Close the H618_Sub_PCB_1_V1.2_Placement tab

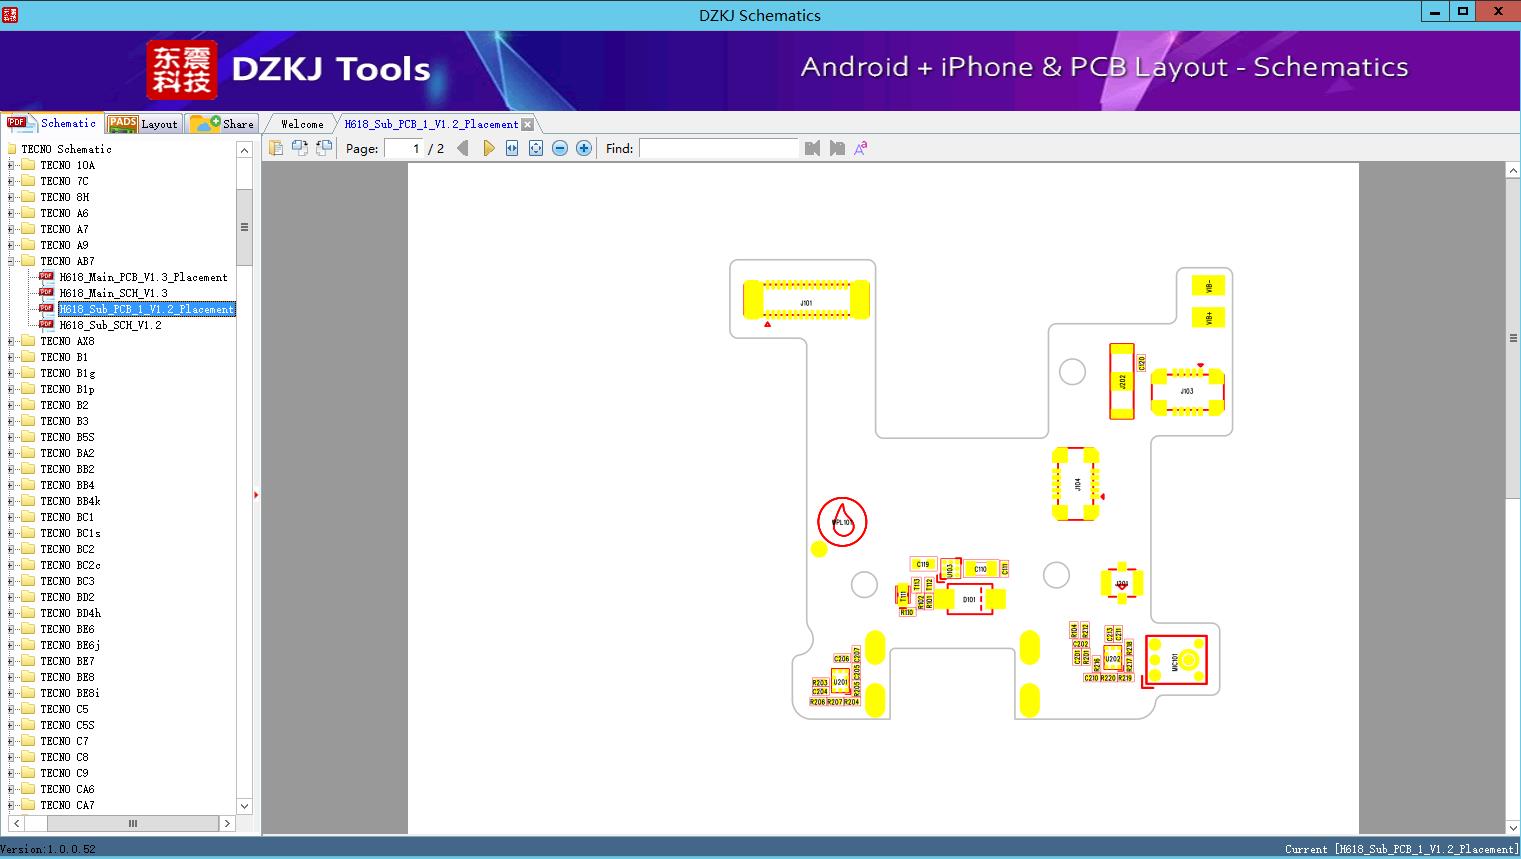pyautogui.click(x=528, y=124)
